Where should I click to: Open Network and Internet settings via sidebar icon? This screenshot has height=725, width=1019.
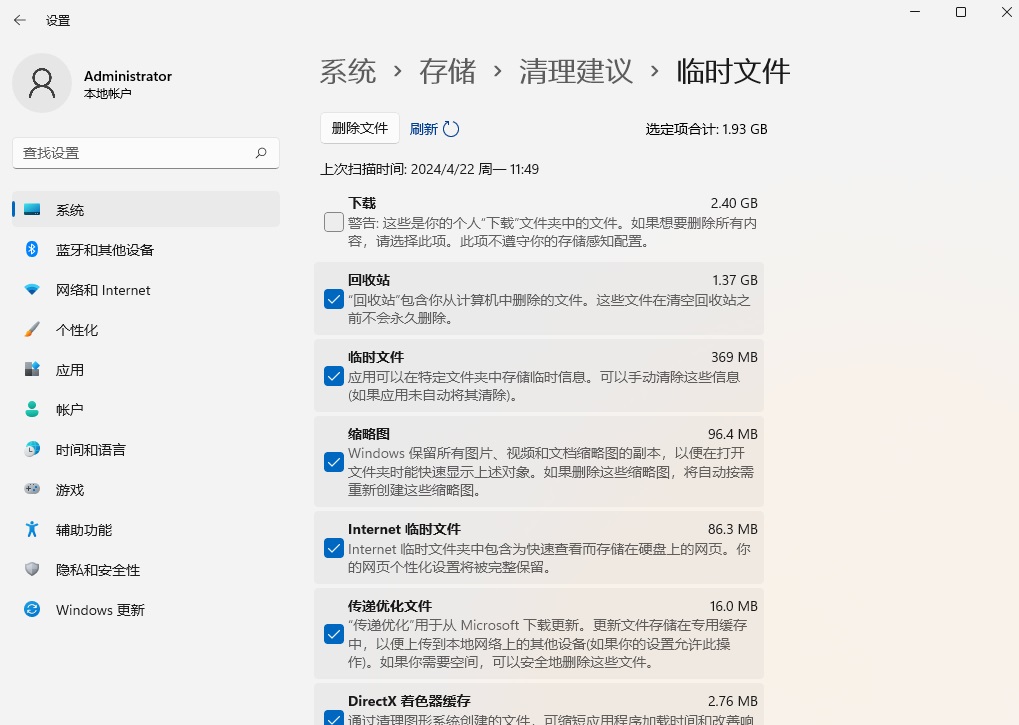pos(30,289)
